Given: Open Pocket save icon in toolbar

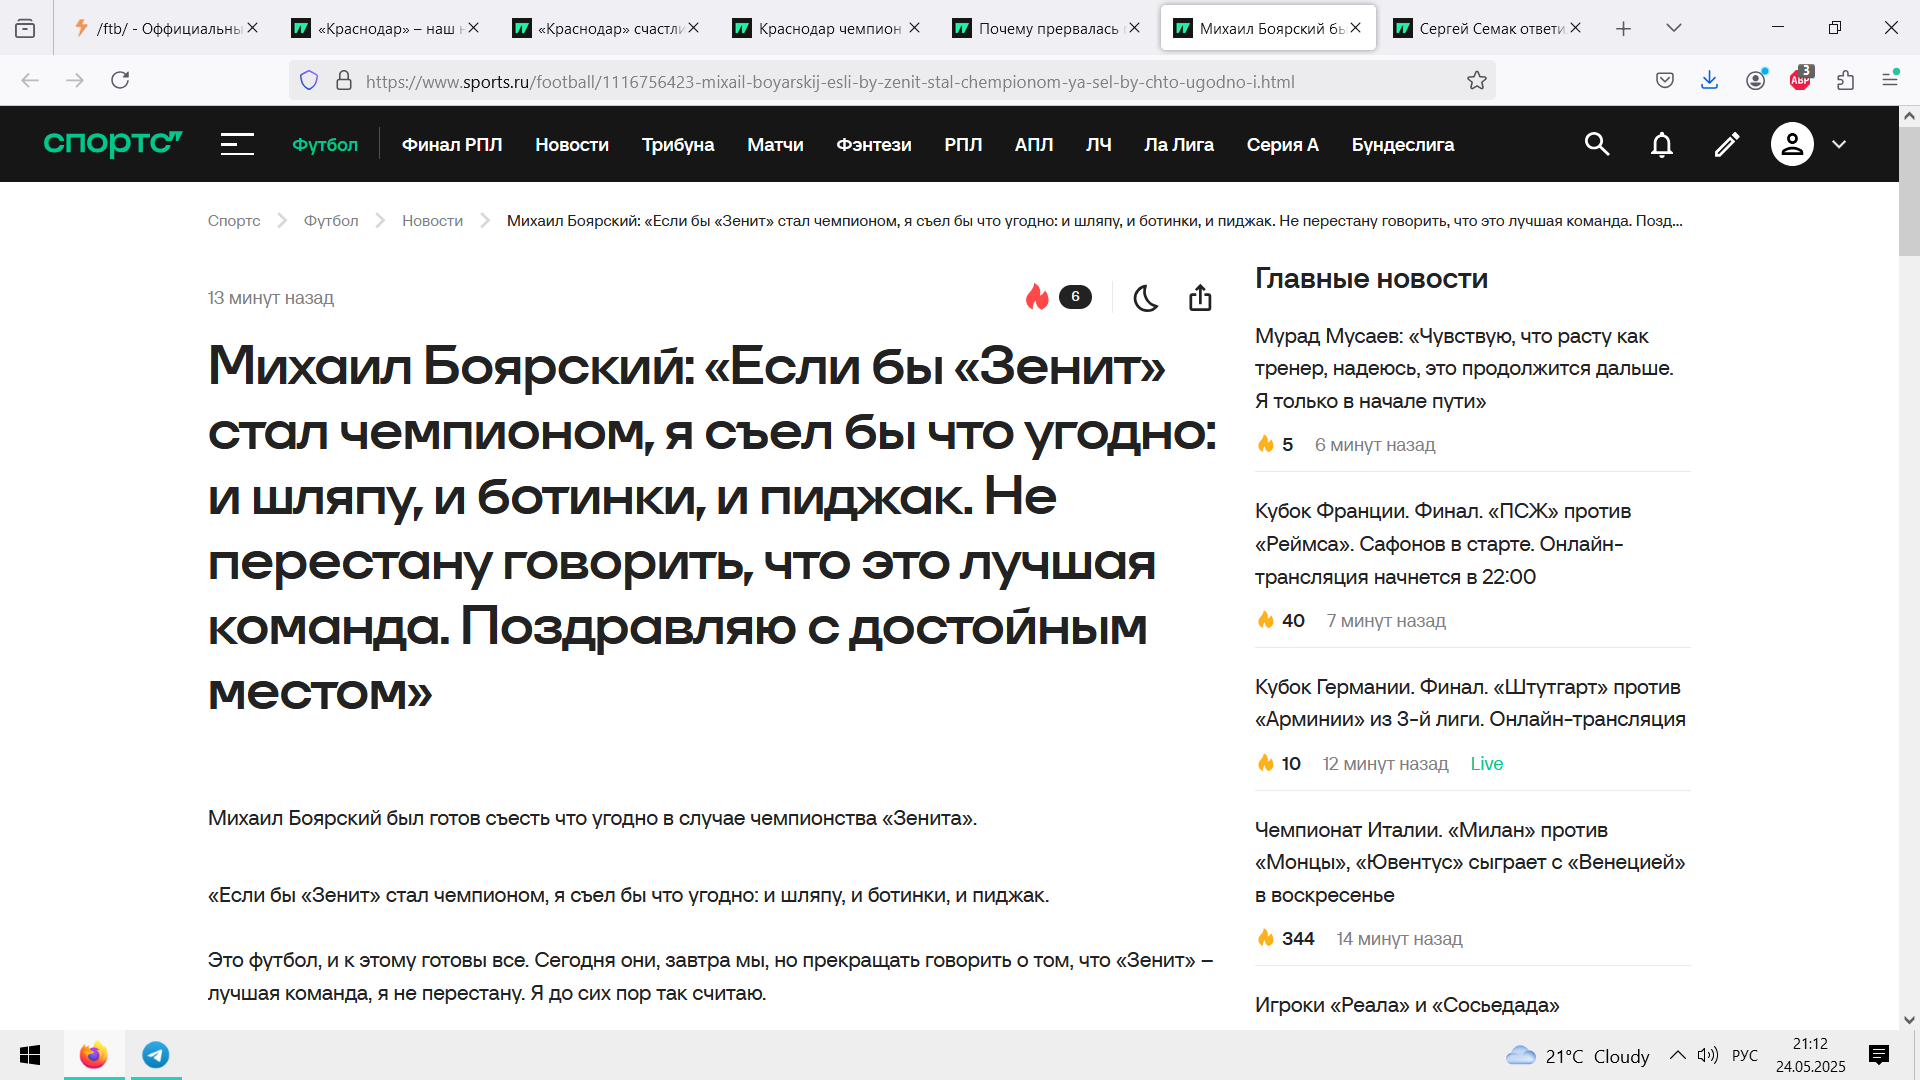Looking at the screenshot, I should point(1665,80).
